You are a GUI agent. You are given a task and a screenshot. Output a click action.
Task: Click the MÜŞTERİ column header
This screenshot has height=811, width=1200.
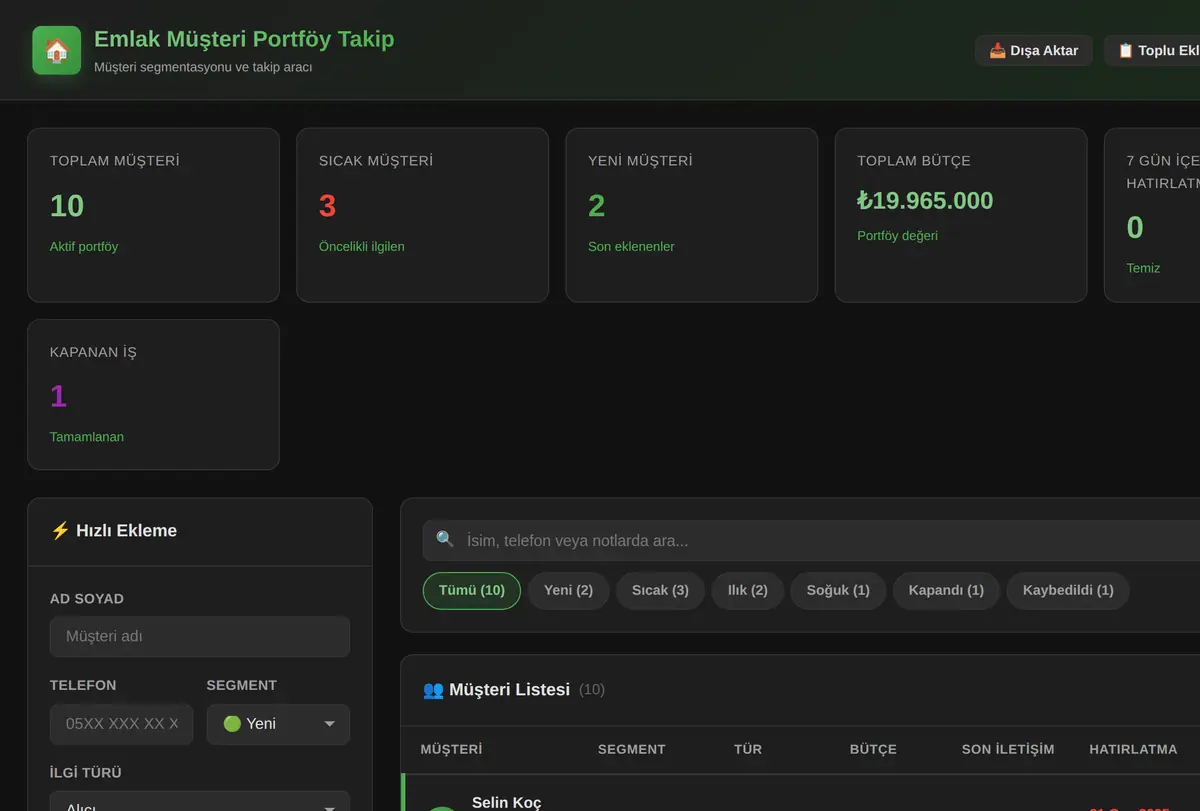pos(451,749)
